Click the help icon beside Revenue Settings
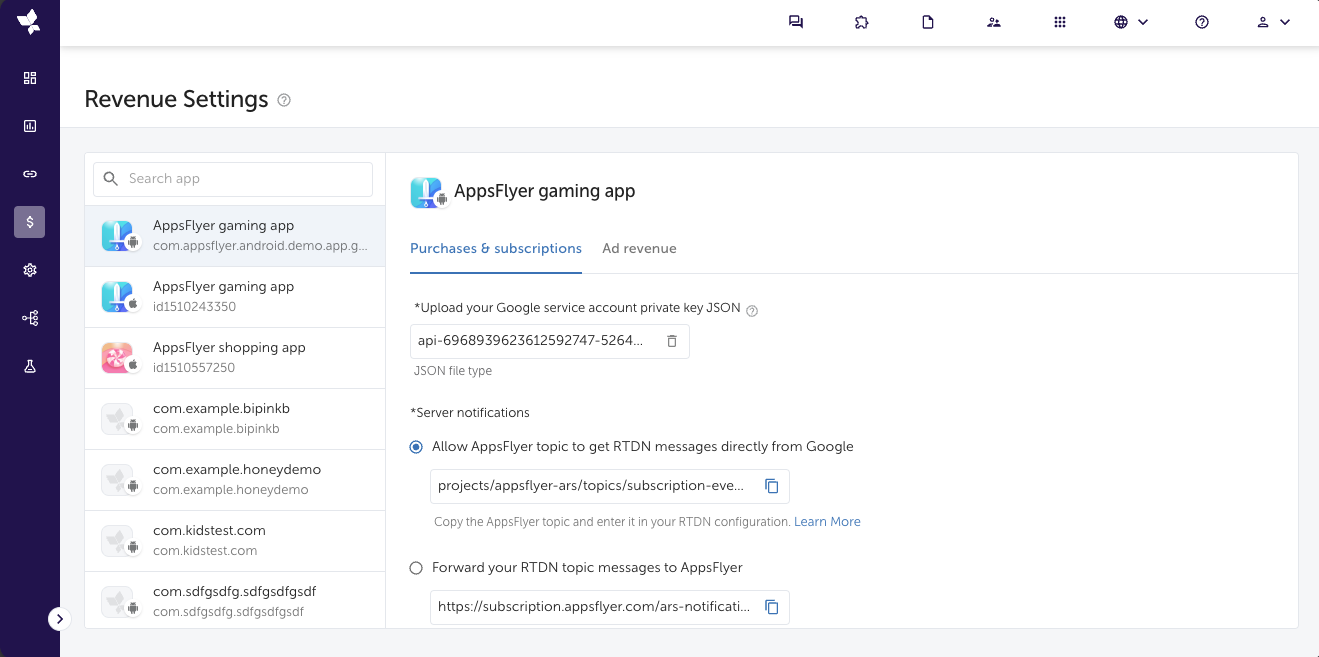The height and width of the screenshot is (657, 1319). click(284, 100)
